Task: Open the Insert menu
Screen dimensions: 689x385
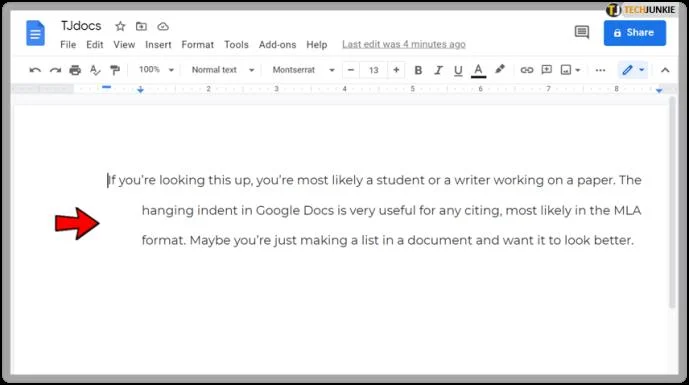Action: [158, 45]
